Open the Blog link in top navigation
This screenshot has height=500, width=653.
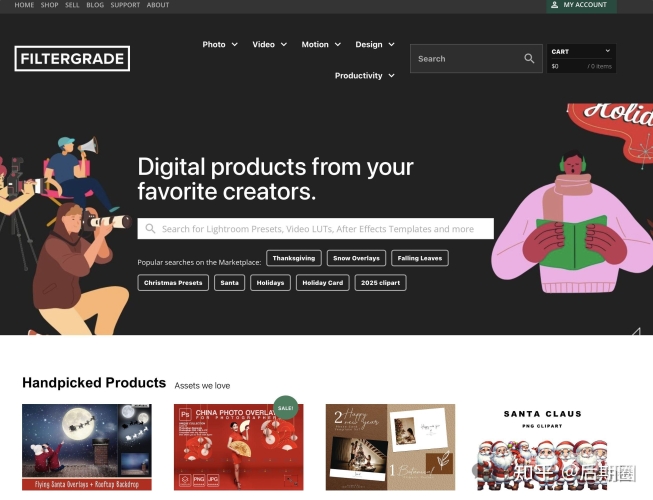[95, 5]
